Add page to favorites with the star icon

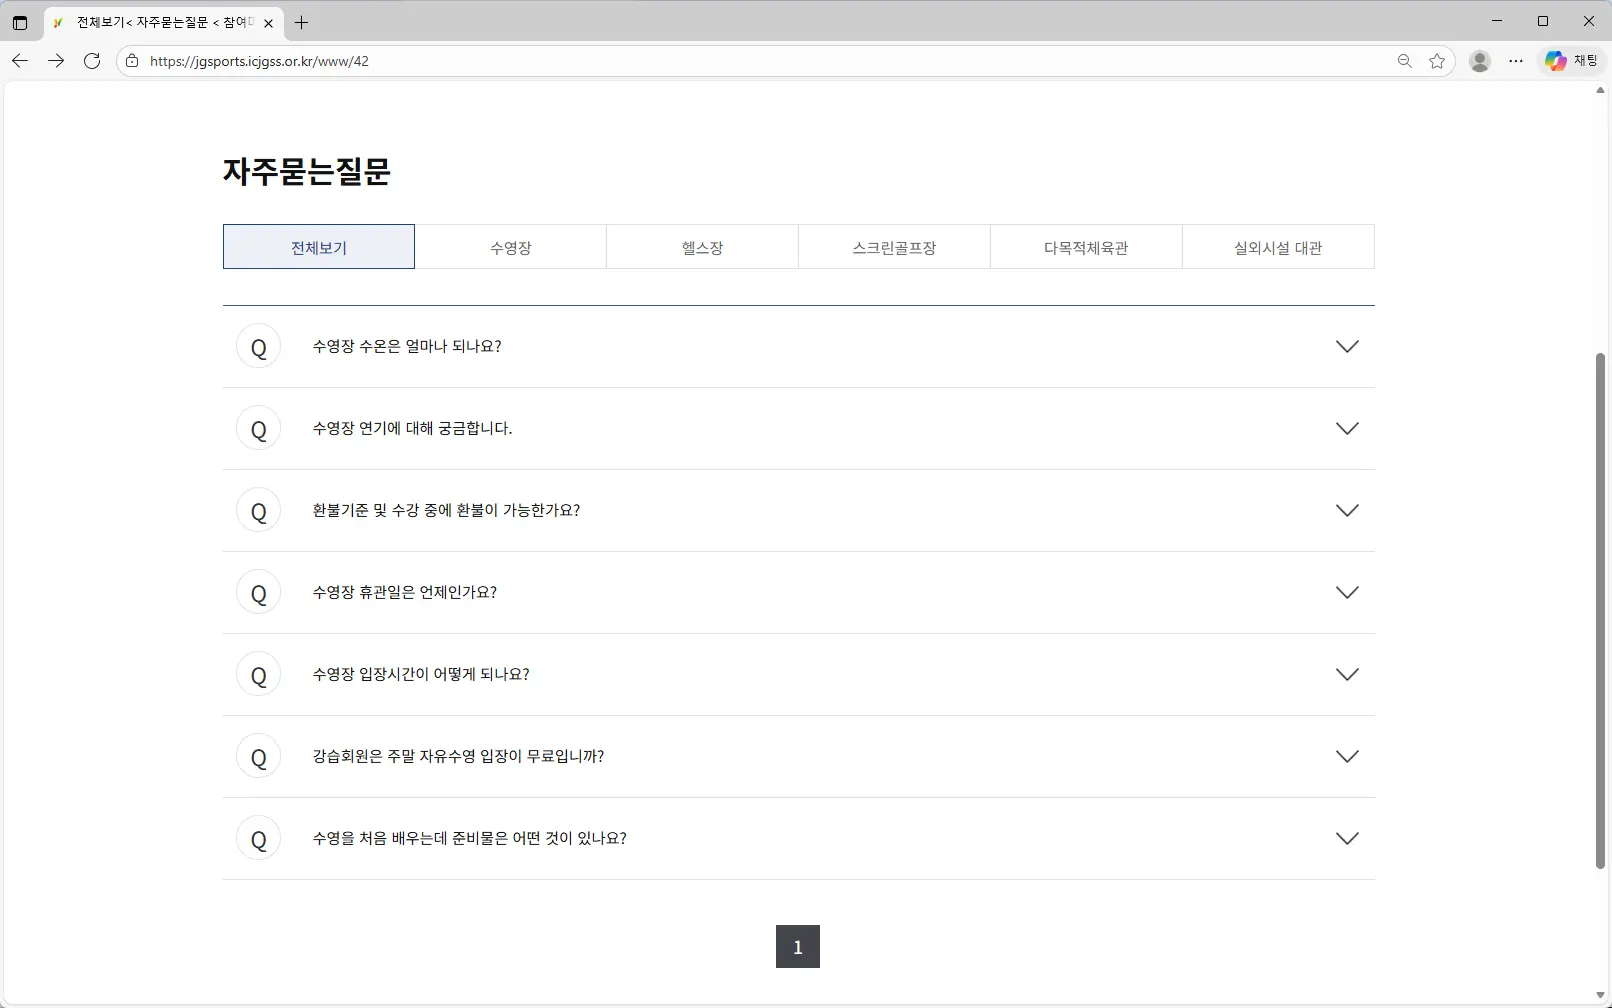tap(1438, 61)
